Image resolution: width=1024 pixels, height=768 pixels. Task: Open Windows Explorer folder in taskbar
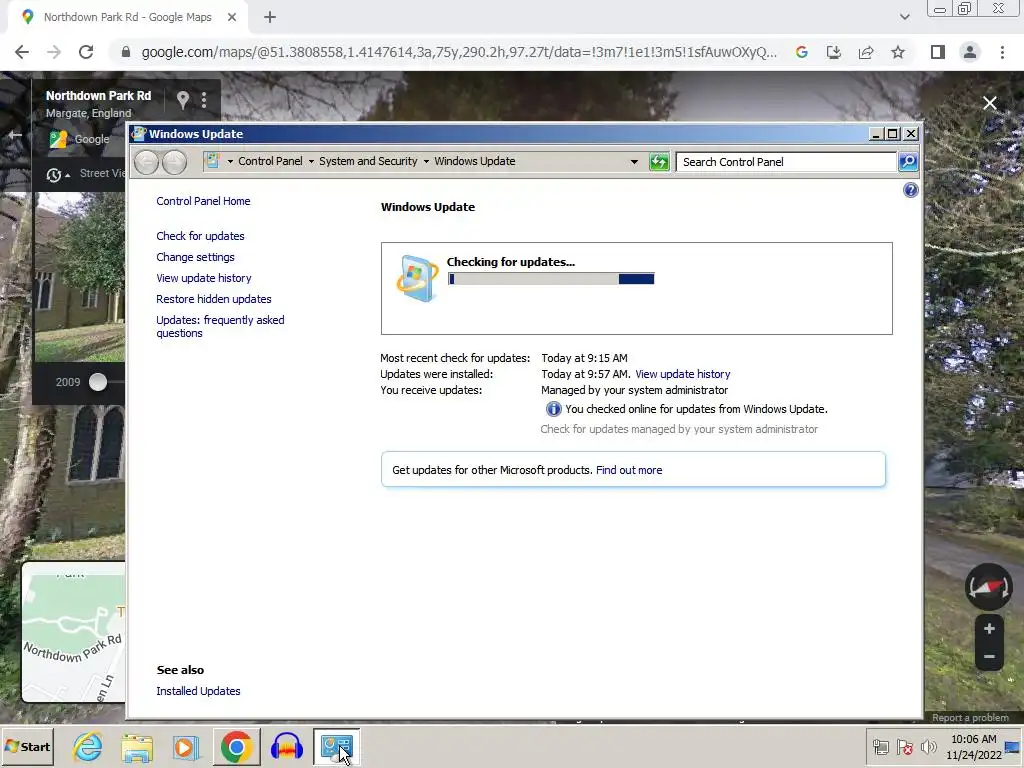click(136, 747)
